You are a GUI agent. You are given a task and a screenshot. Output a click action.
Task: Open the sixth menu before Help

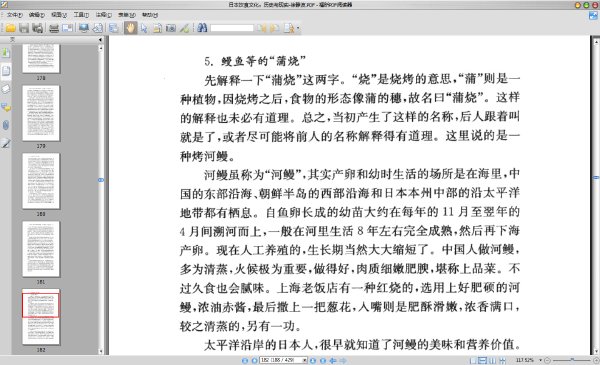pos(127,15)
